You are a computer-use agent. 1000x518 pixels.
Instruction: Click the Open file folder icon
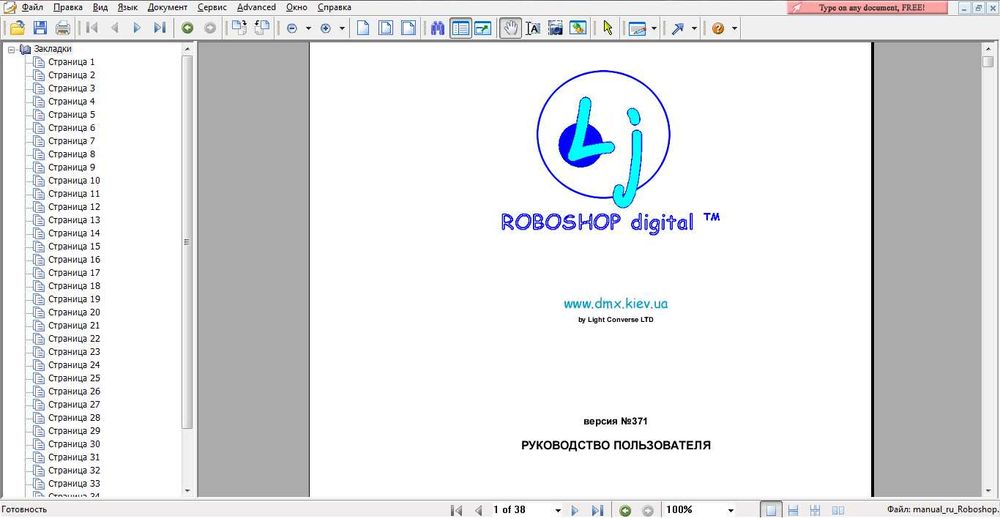tap(17, 28)
